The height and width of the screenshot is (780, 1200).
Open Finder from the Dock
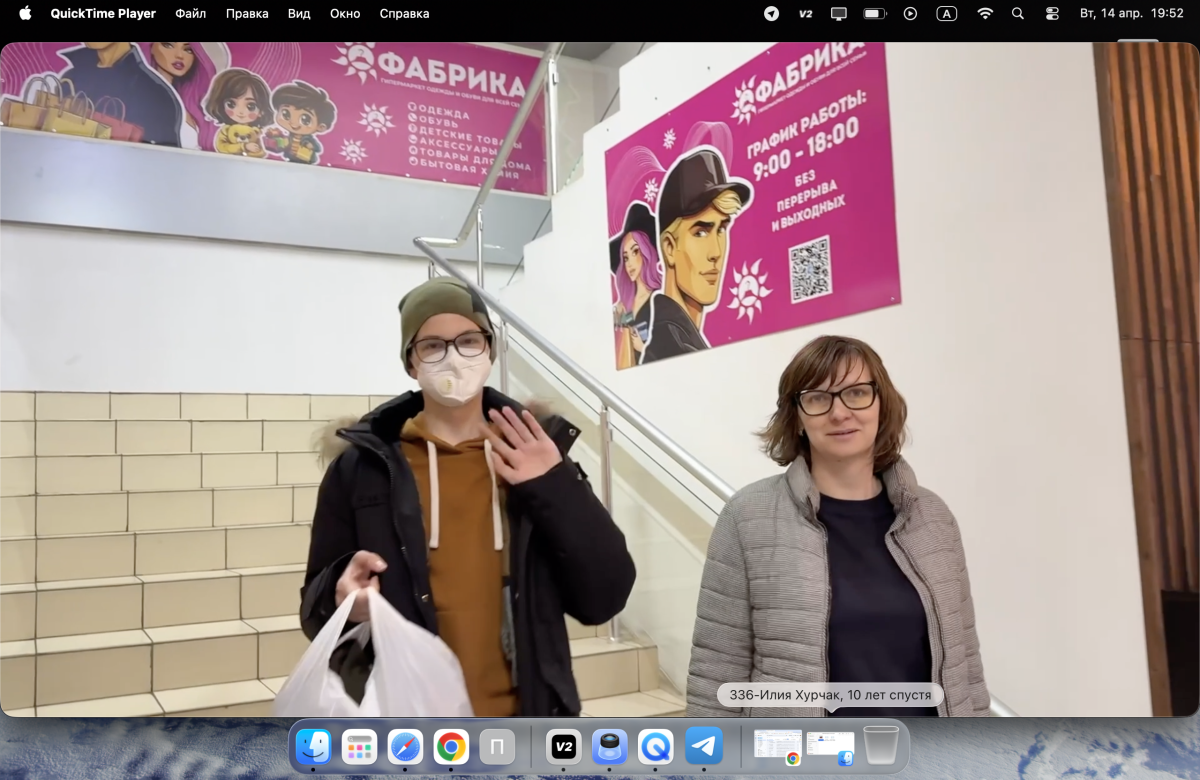coord(314,746)
